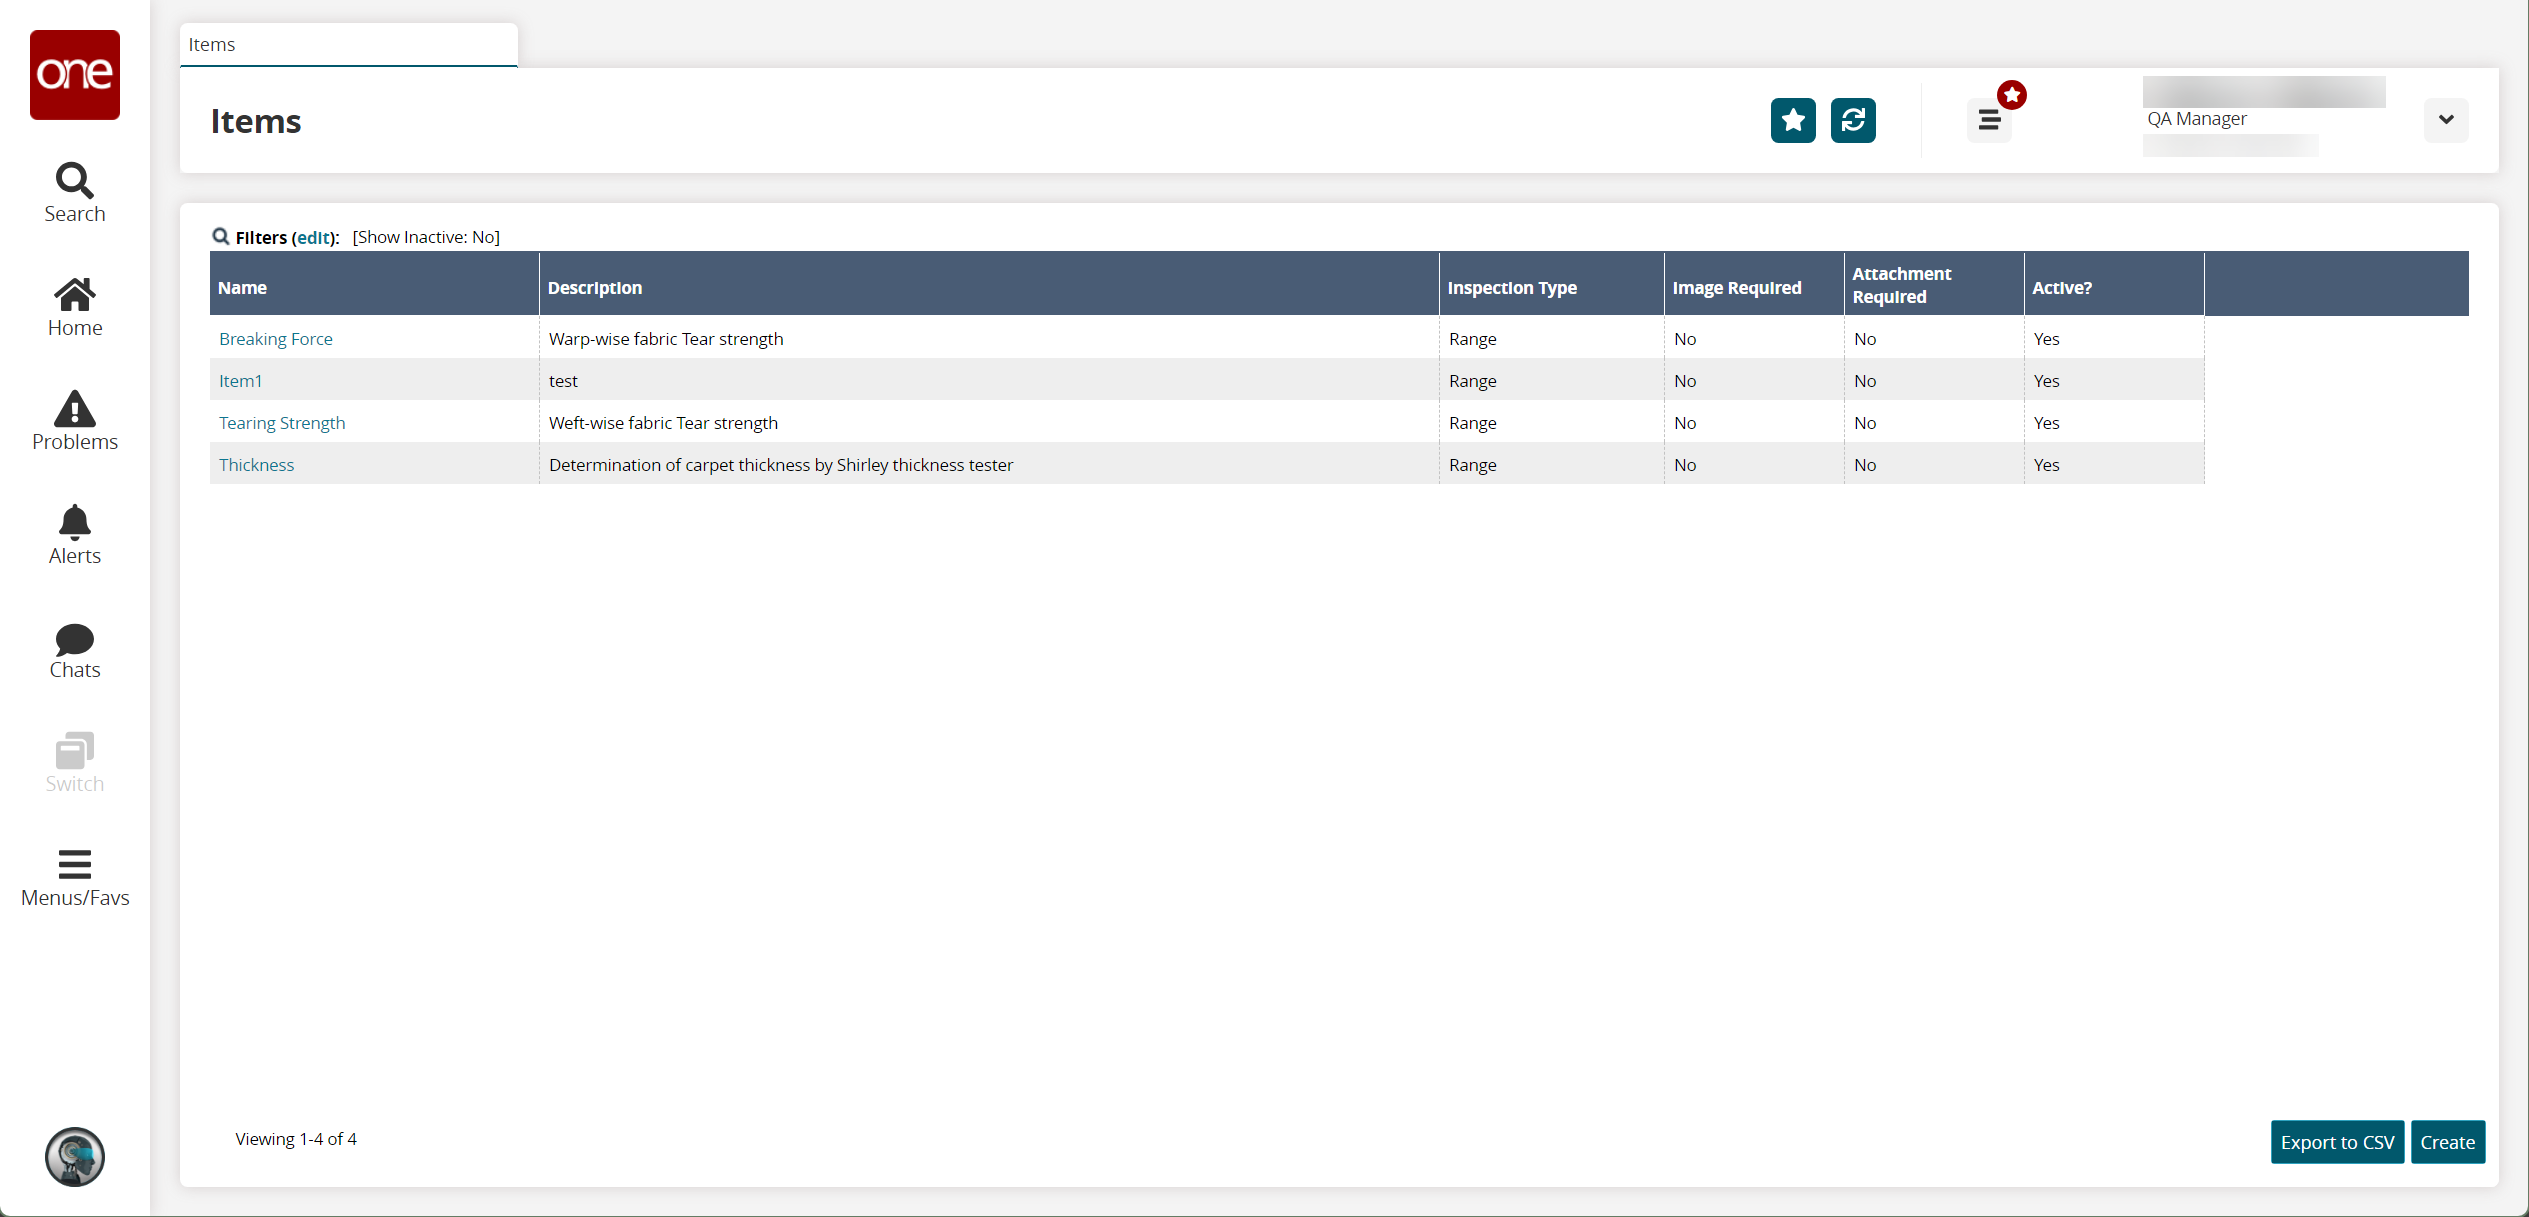2529x1217 pixels.
Task: Select the Switch sidebar option
Action: 74,761
